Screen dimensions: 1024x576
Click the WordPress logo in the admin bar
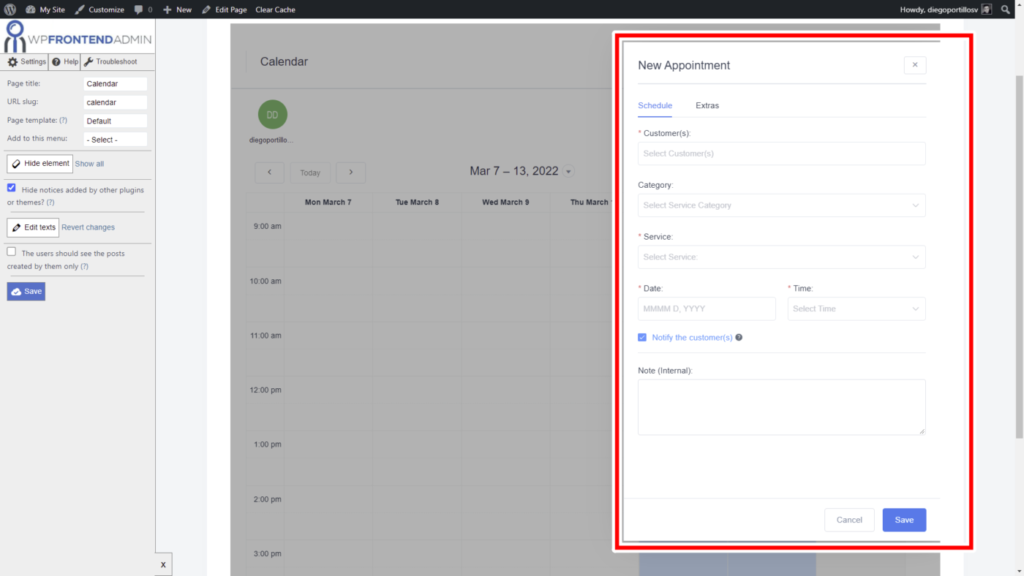9,9
